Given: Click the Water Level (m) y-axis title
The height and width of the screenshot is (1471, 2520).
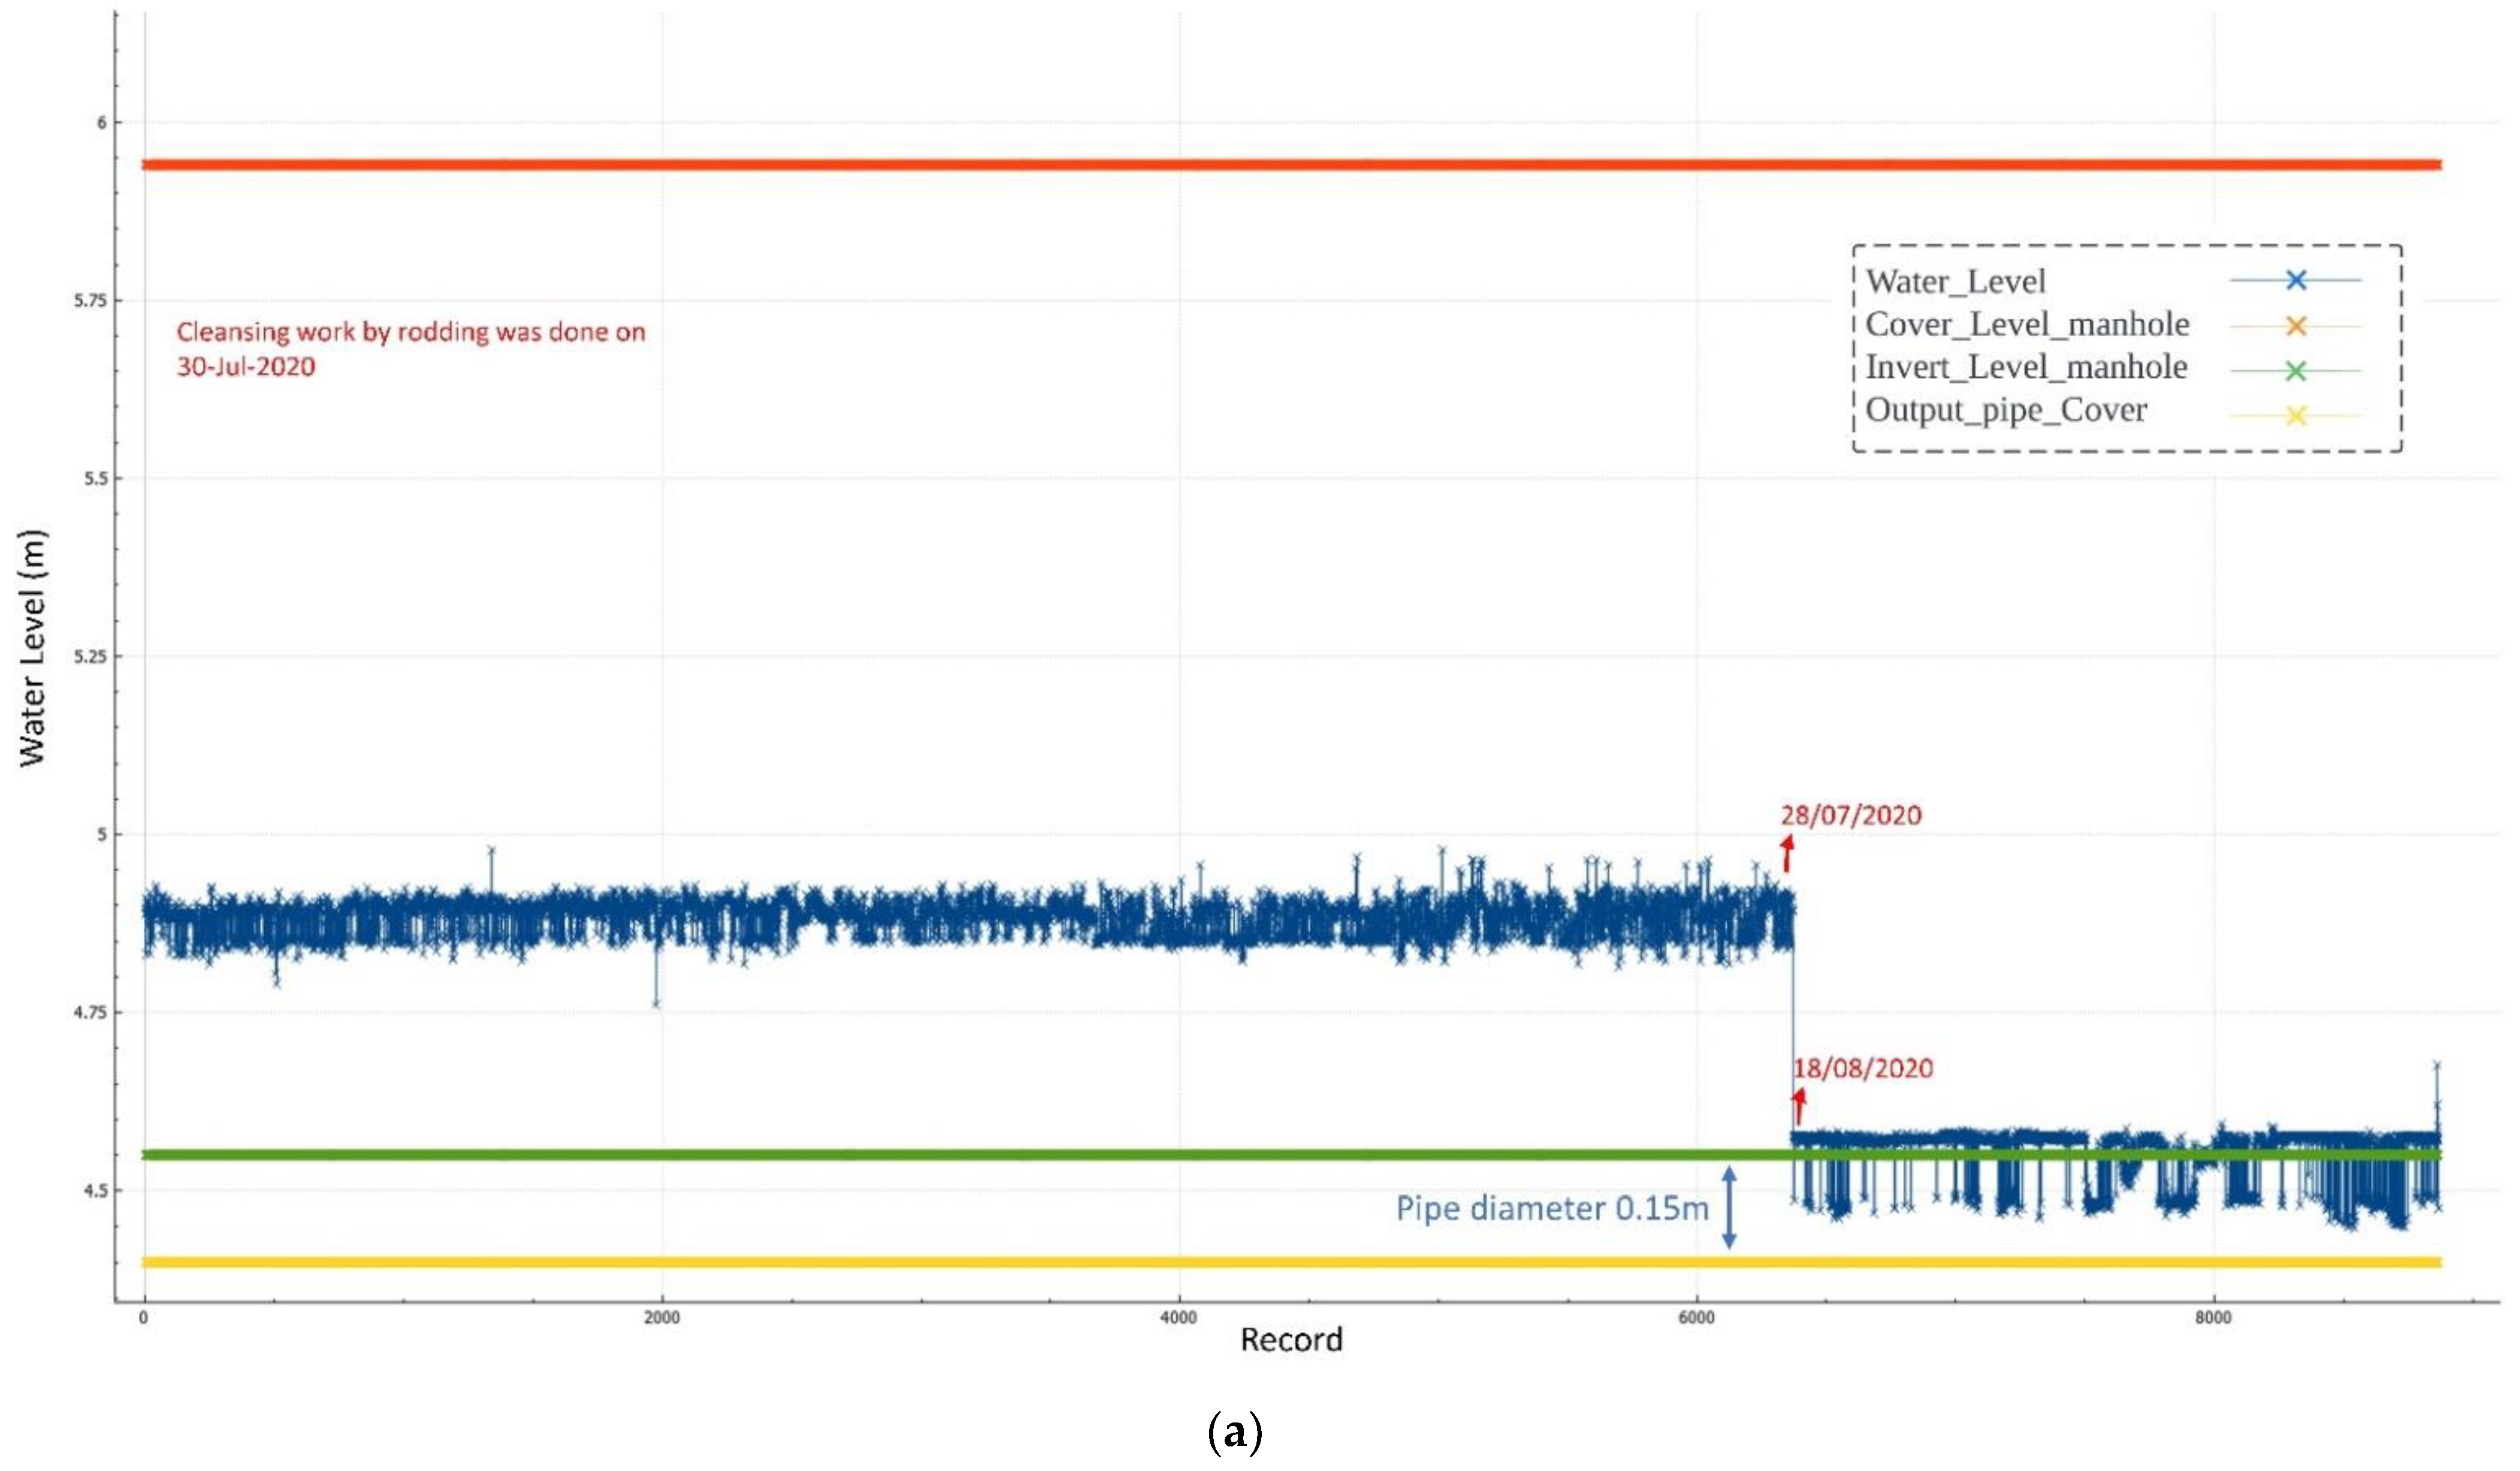Looking at the screenshot, I should pos(32,649).
